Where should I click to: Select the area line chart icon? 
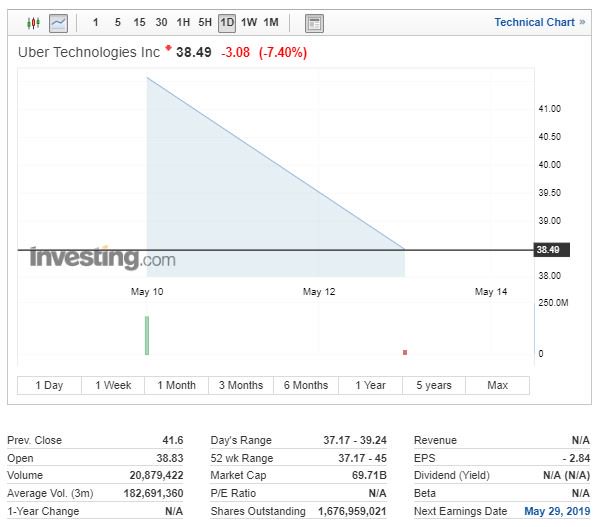point(58,23)
